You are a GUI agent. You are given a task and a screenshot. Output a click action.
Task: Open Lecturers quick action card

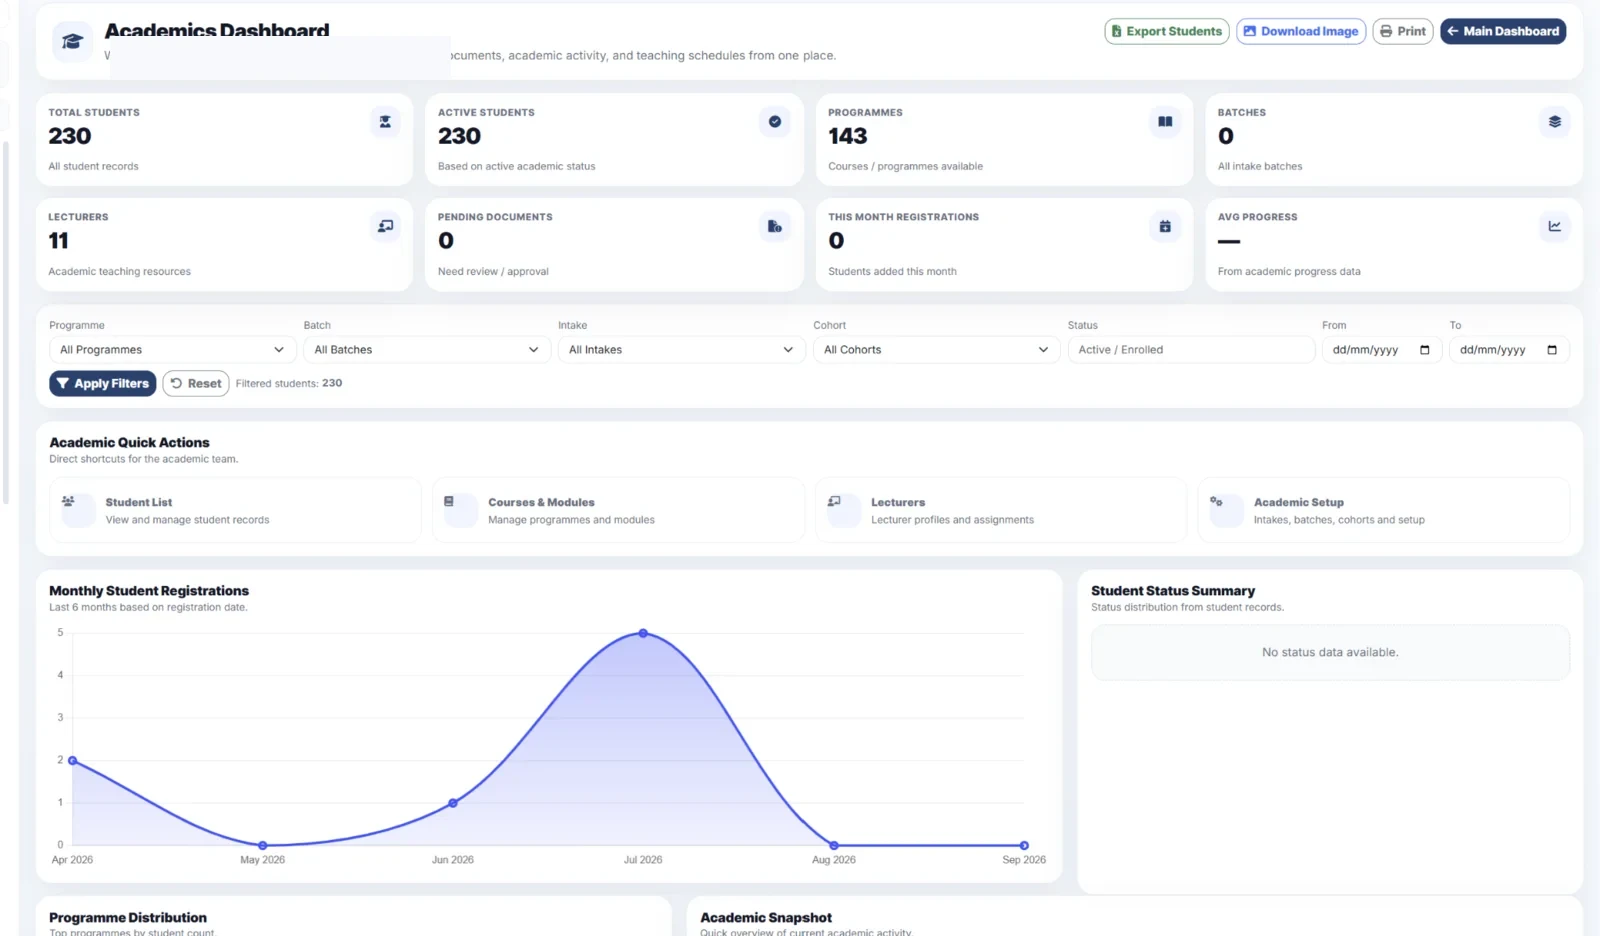pyautogui.click(x=1001, y=510)
